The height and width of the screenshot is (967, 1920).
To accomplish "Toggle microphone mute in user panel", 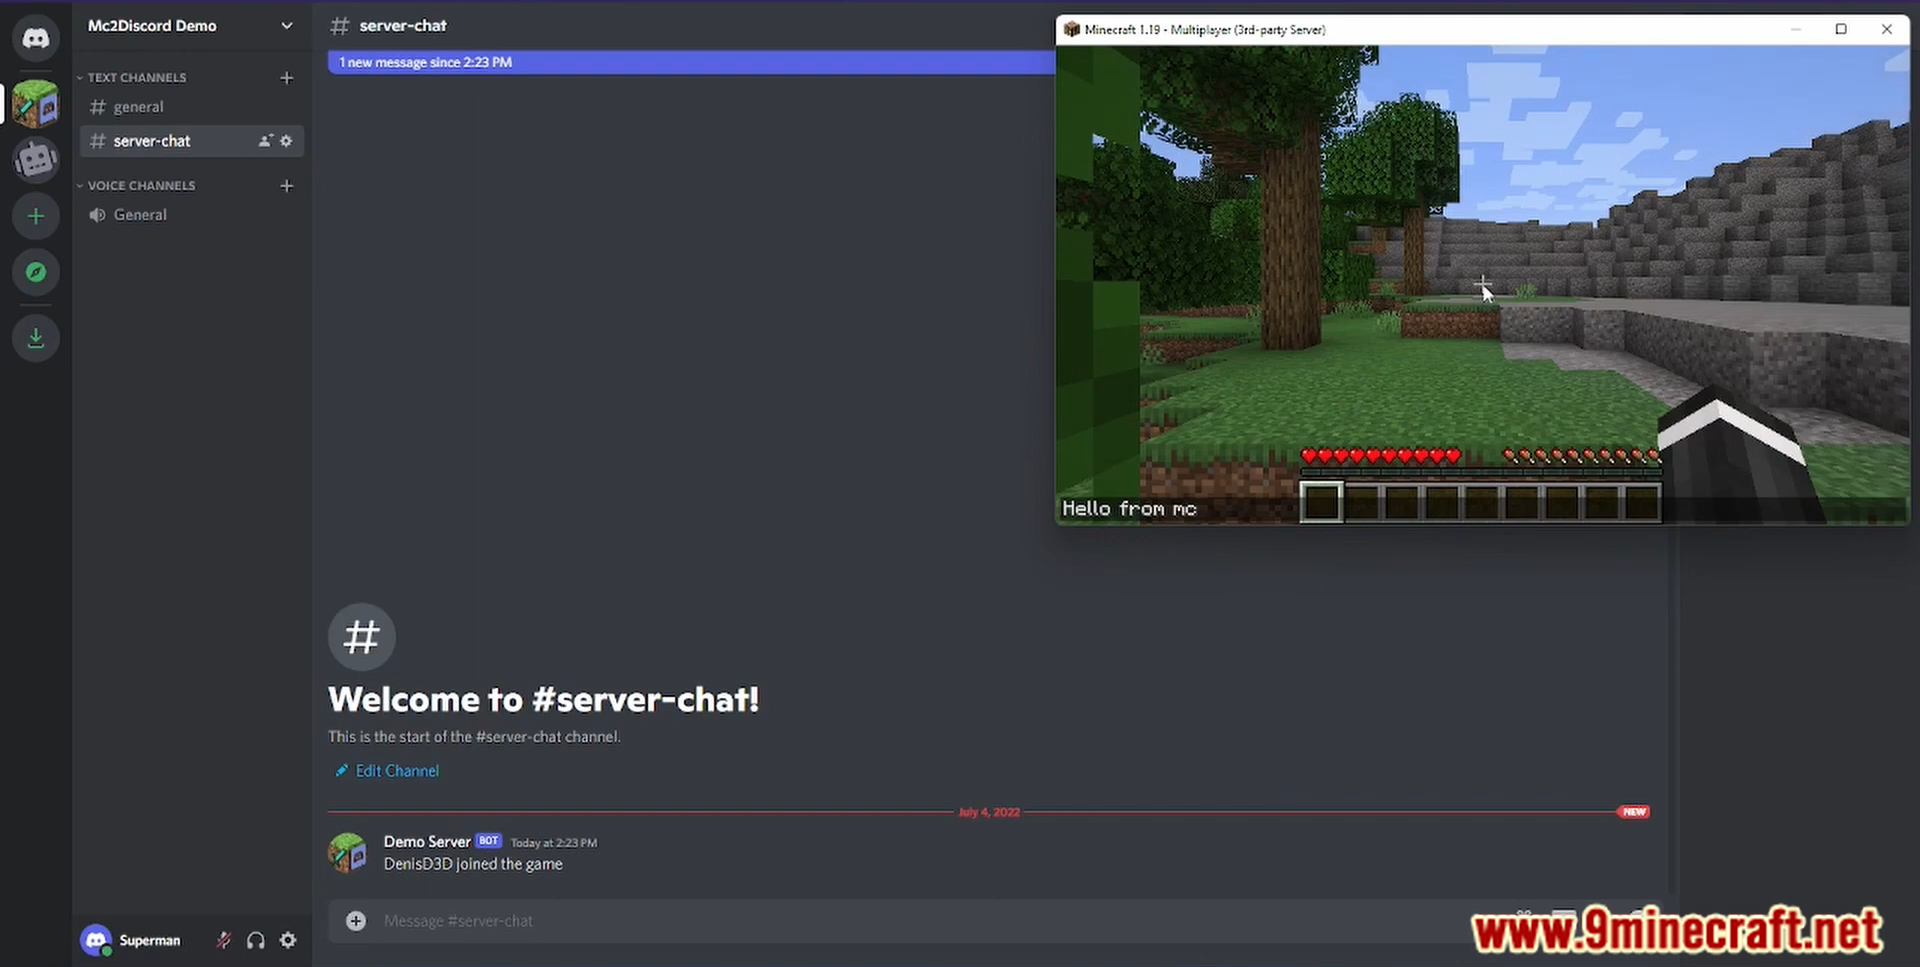I will pos(224,940).
